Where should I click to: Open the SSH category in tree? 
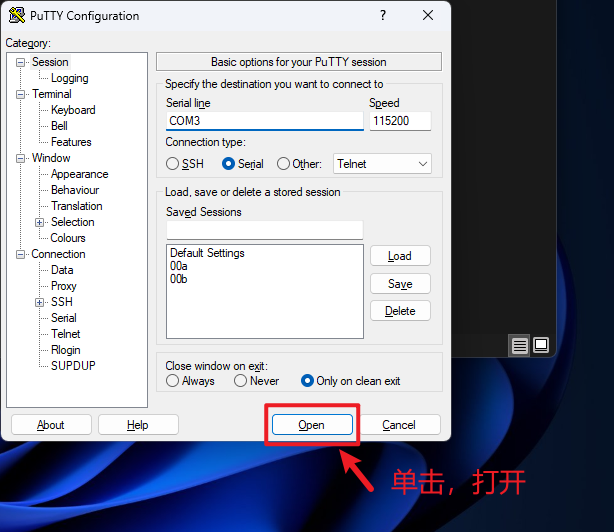click(62, 302)
